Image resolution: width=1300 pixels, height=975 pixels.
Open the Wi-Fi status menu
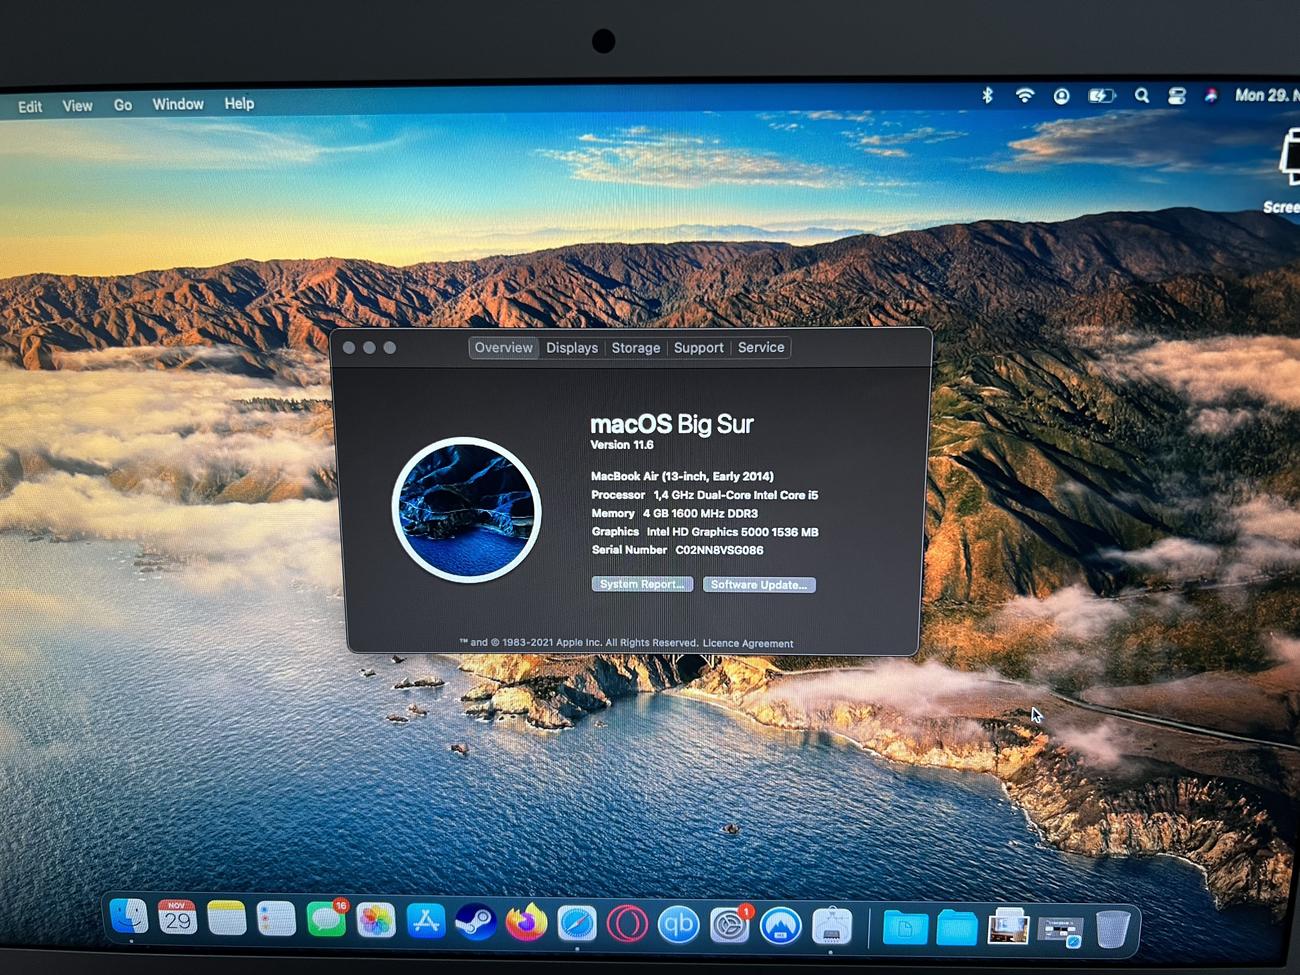coord(1024,95)
